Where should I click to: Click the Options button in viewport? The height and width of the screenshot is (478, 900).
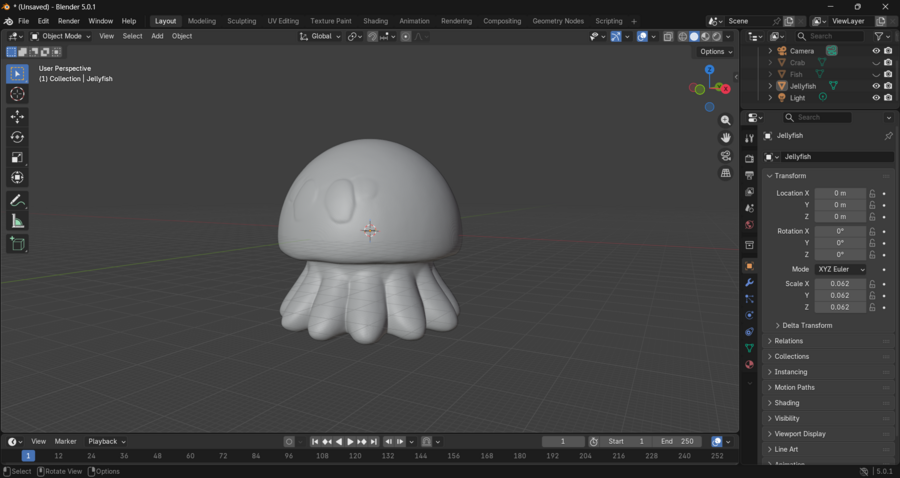[x=715, y=52]
